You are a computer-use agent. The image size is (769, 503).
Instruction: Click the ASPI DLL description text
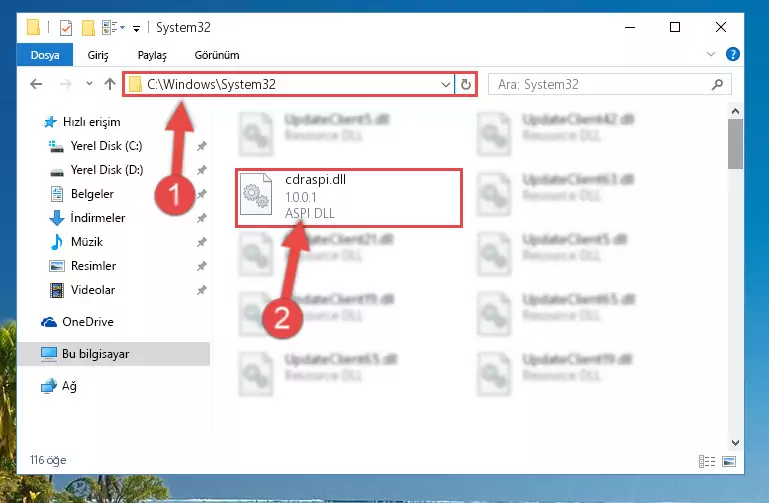pyautogui.click(x=309, y=213)
